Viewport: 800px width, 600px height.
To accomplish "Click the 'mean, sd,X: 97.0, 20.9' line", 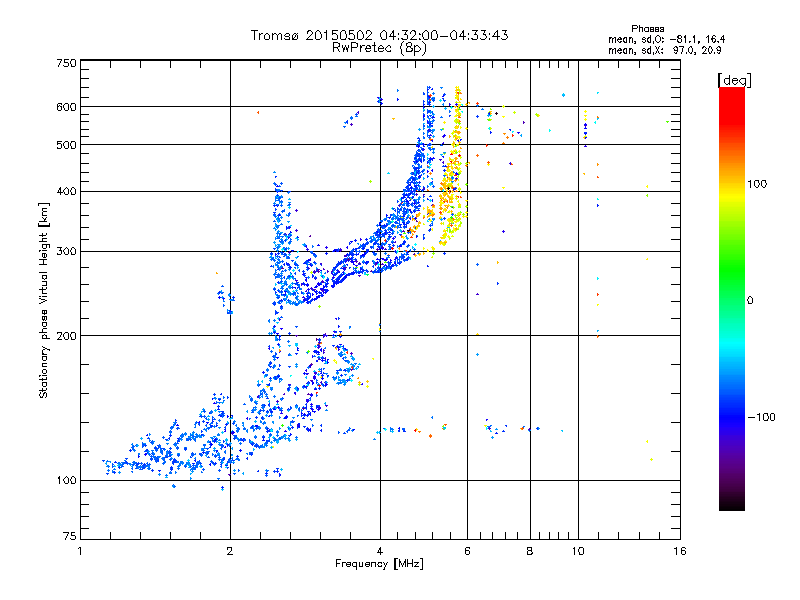I will click(x=664, y=50).
